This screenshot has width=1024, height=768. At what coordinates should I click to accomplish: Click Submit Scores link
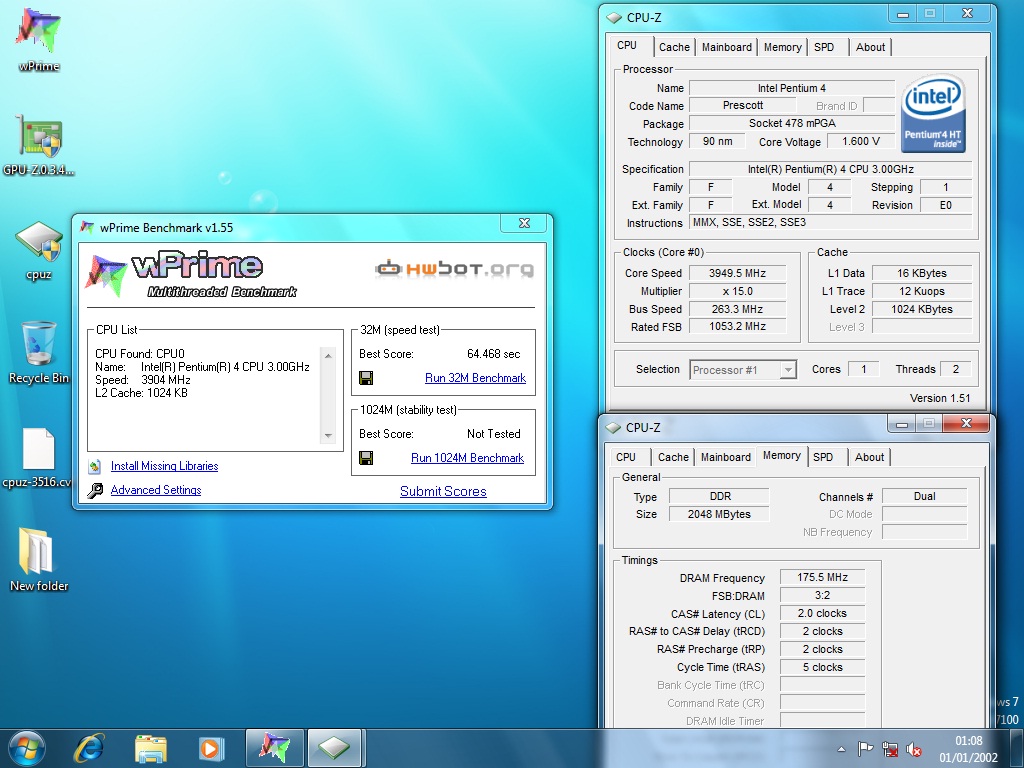(443, 491)
